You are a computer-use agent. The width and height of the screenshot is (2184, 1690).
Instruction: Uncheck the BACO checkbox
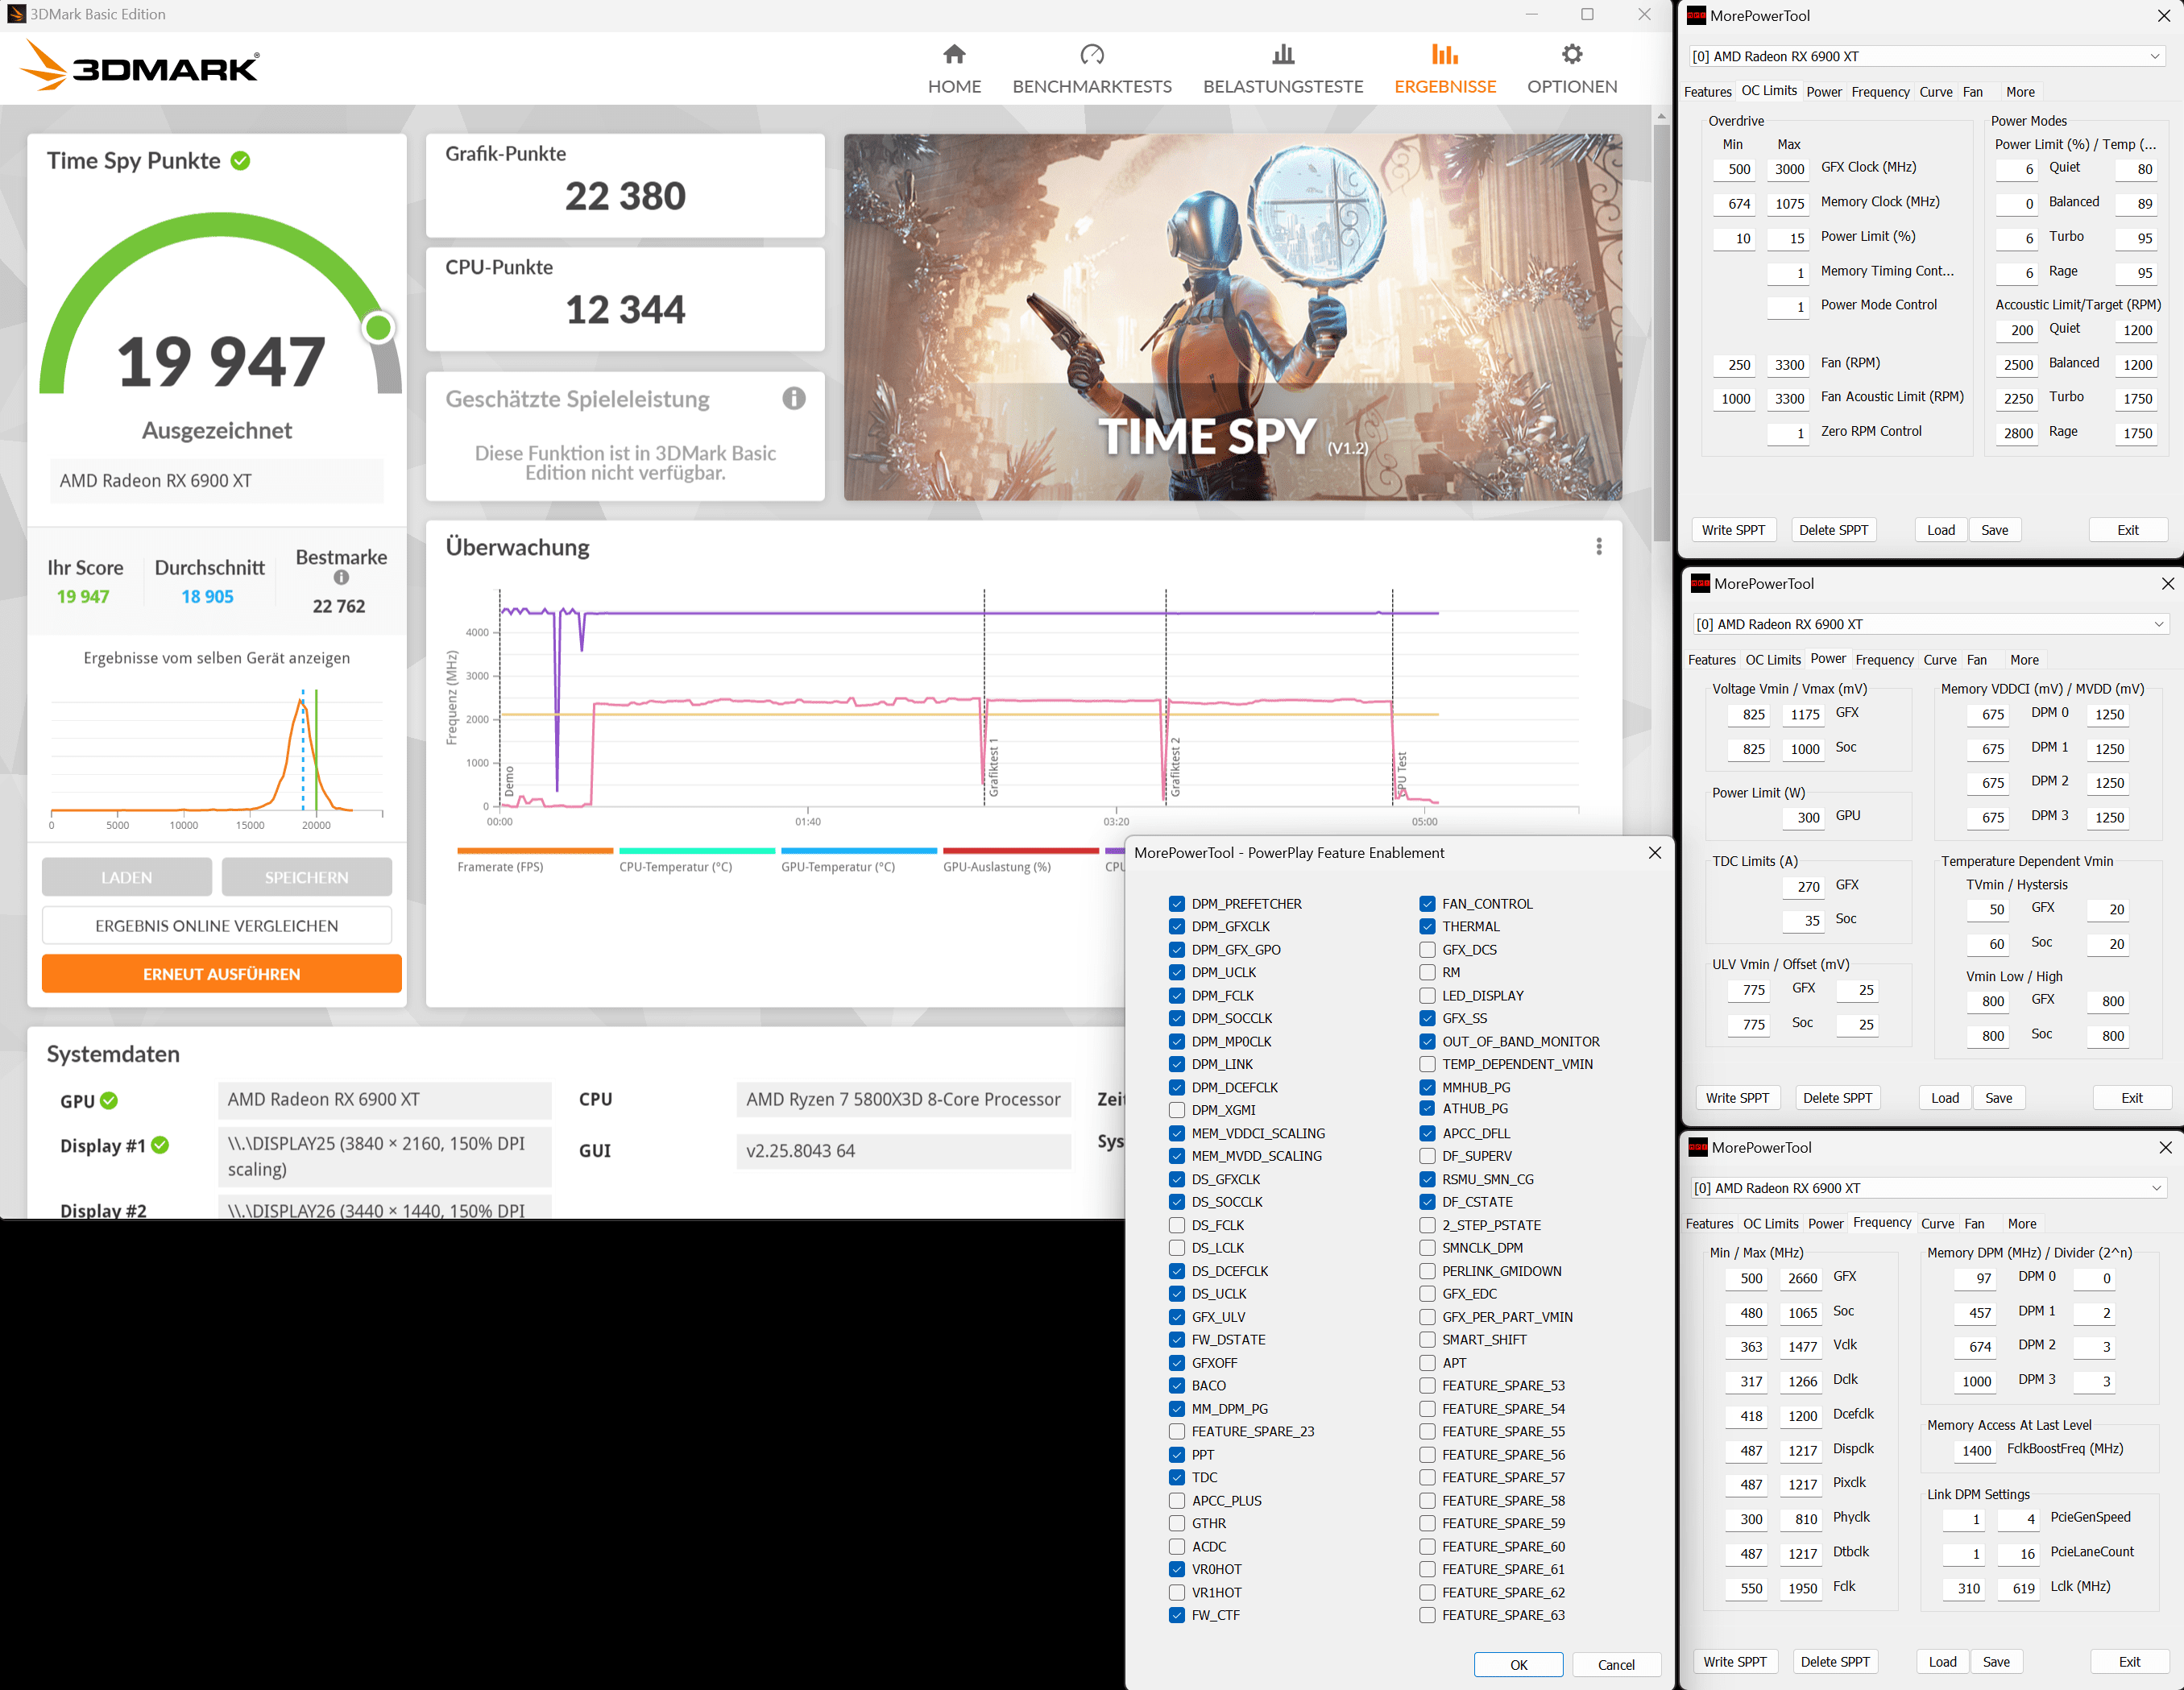pos(1177,1386)
